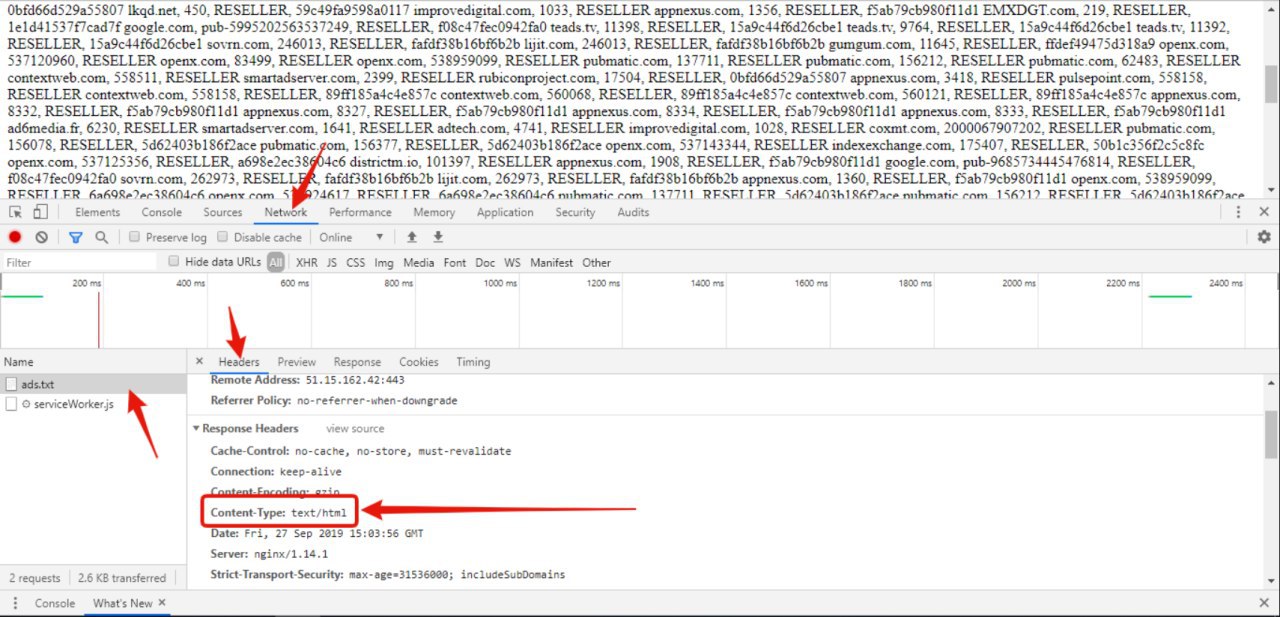
Task: Click the page vertical scrollbar thumb
Action: pyautogui.click(x=1271, y=84)
